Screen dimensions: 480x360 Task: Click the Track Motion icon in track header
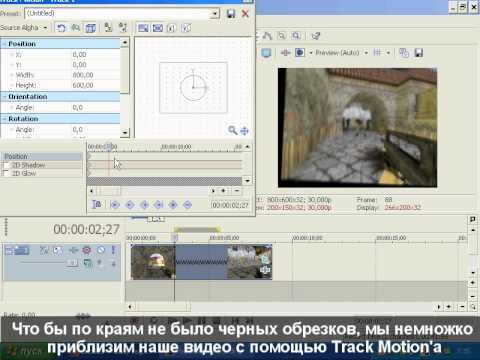[x=73, y=250]
